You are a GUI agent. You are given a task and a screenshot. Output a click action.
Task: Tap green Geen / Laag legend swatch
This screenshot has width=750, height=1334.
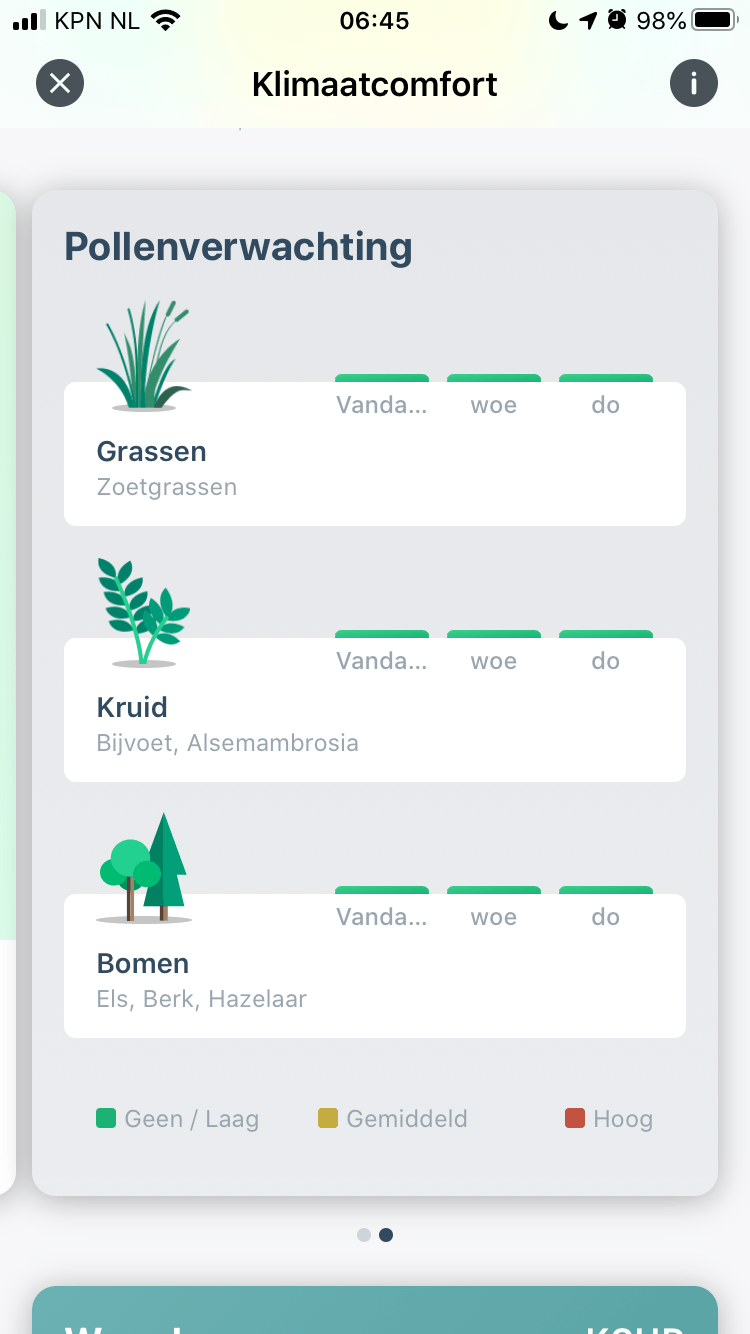click(106, 1118)
